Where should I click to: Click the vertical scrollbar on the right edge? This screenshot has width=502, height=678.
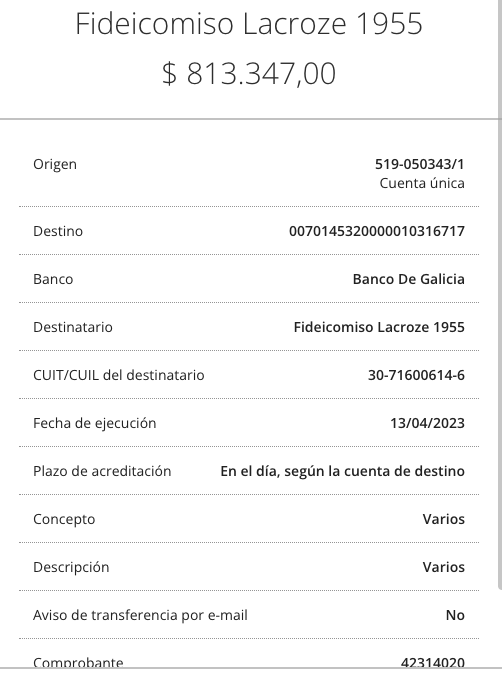(500, 294)
